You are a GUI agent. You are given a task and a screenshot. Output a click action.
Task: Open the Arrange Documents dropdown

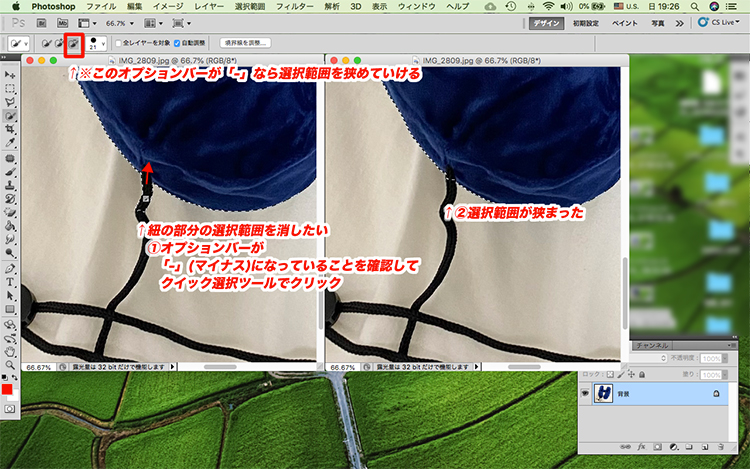(x=154, y=23)
